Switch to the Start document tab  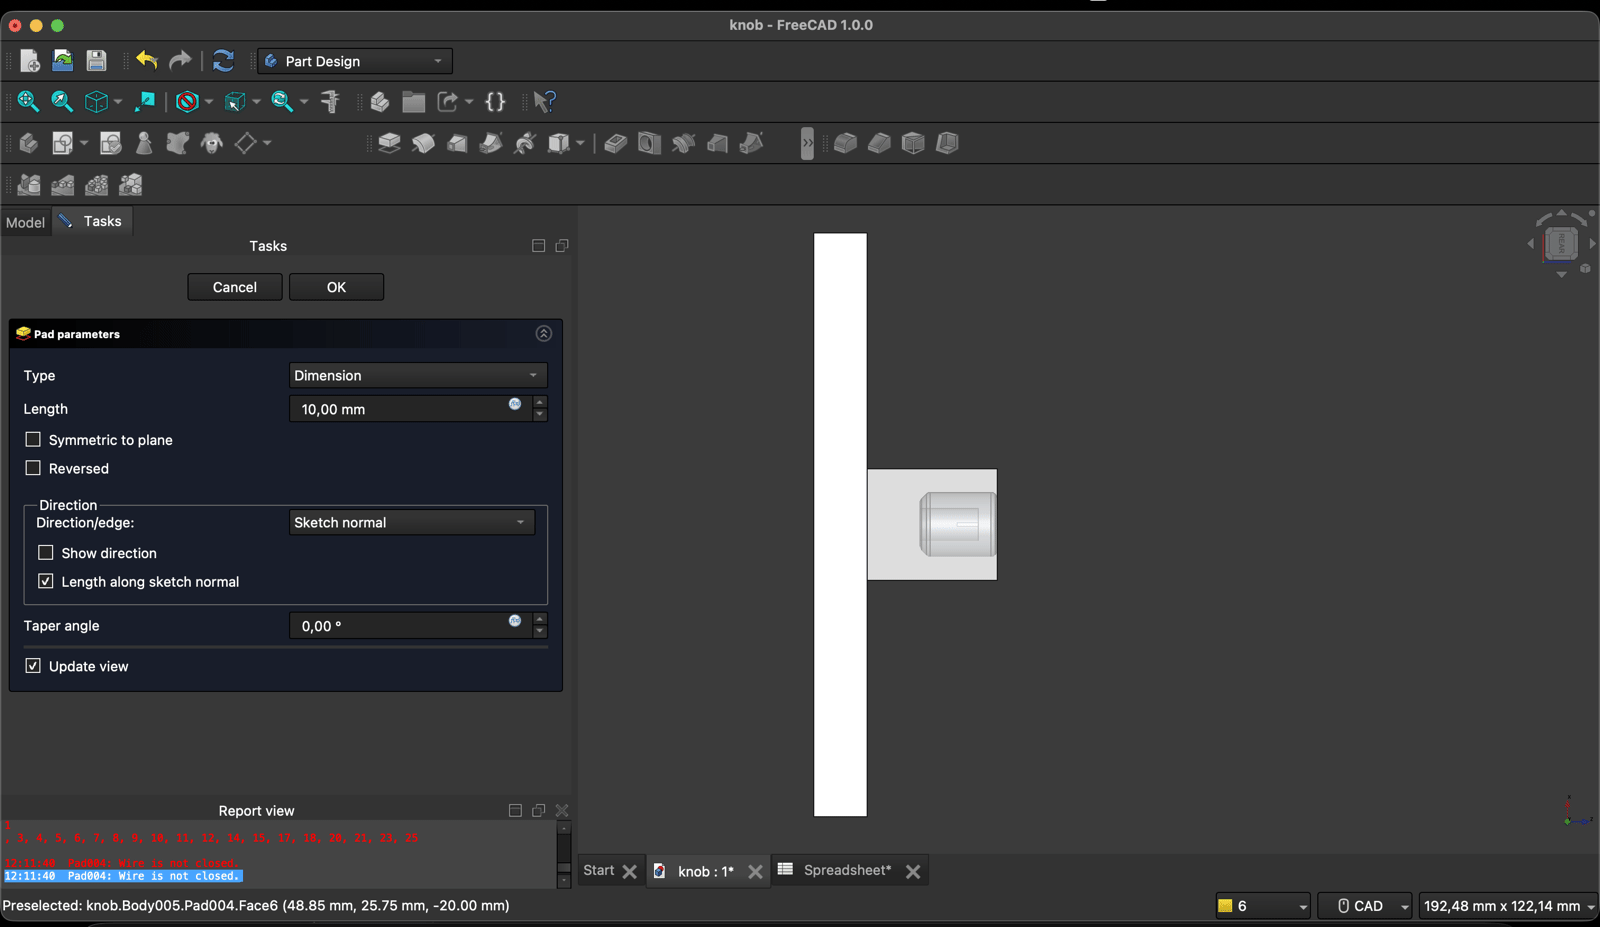point(599,870)
